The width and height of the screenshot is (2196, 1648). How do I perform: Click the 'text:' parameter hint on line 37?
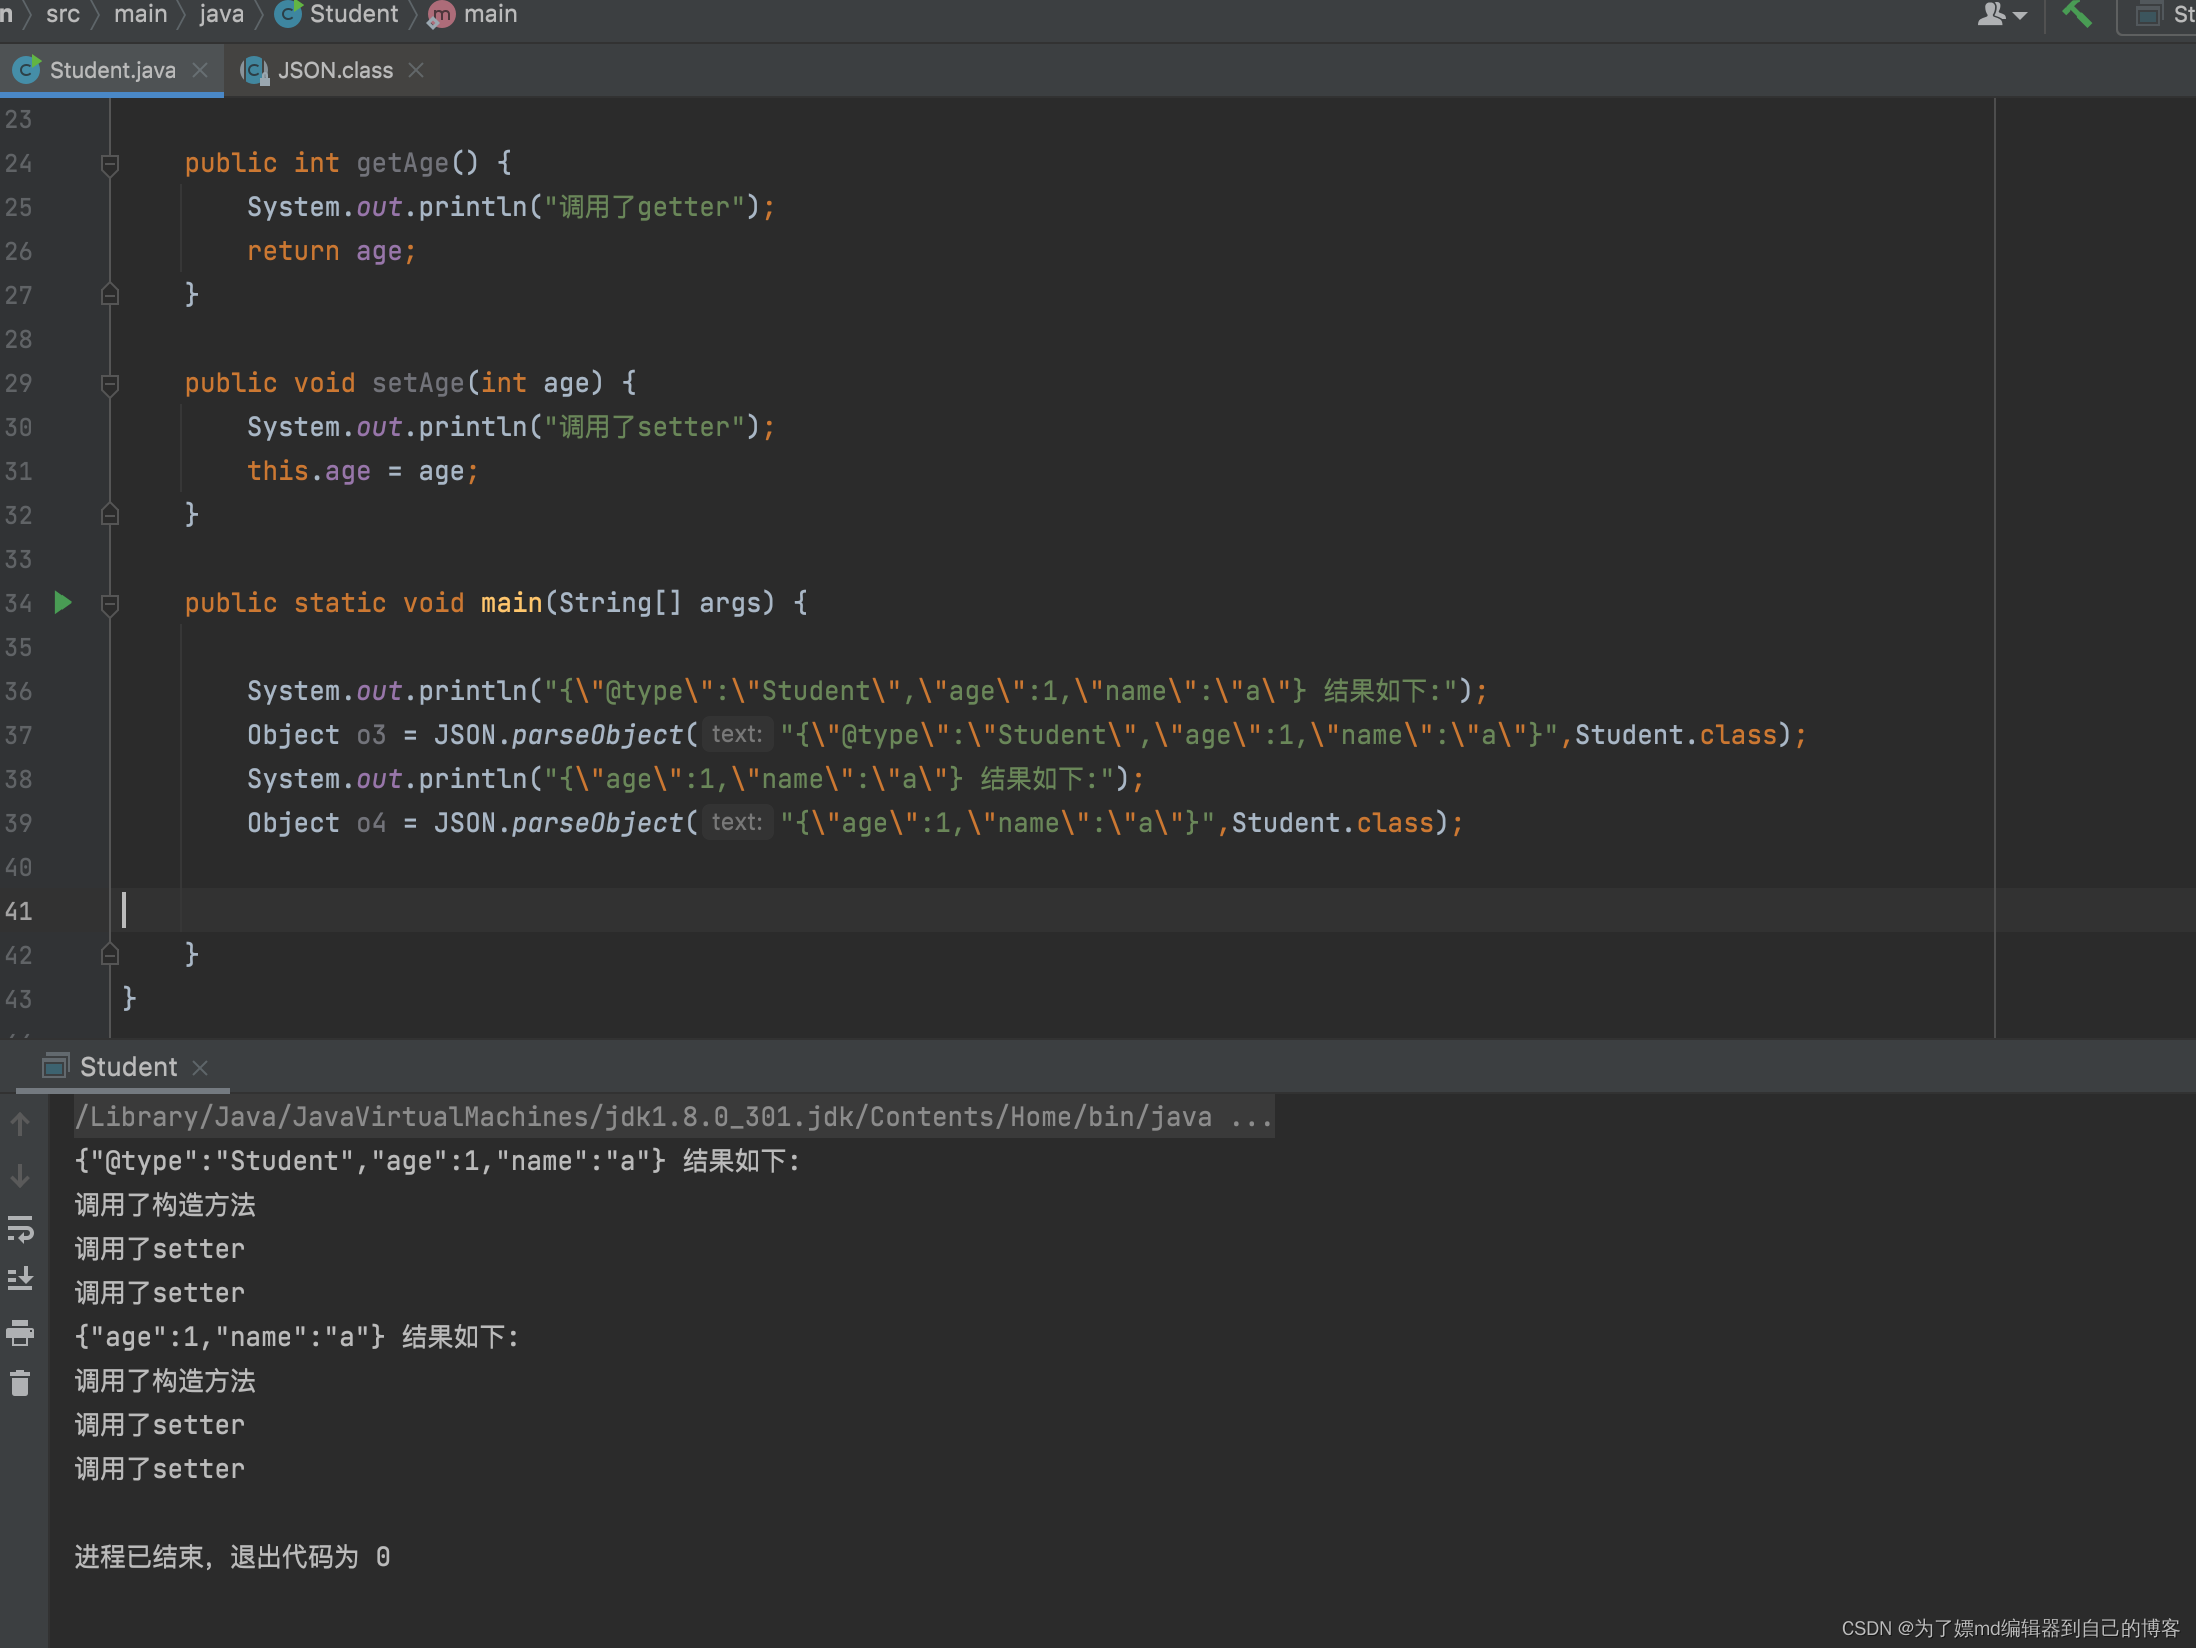tap(737, 735)
